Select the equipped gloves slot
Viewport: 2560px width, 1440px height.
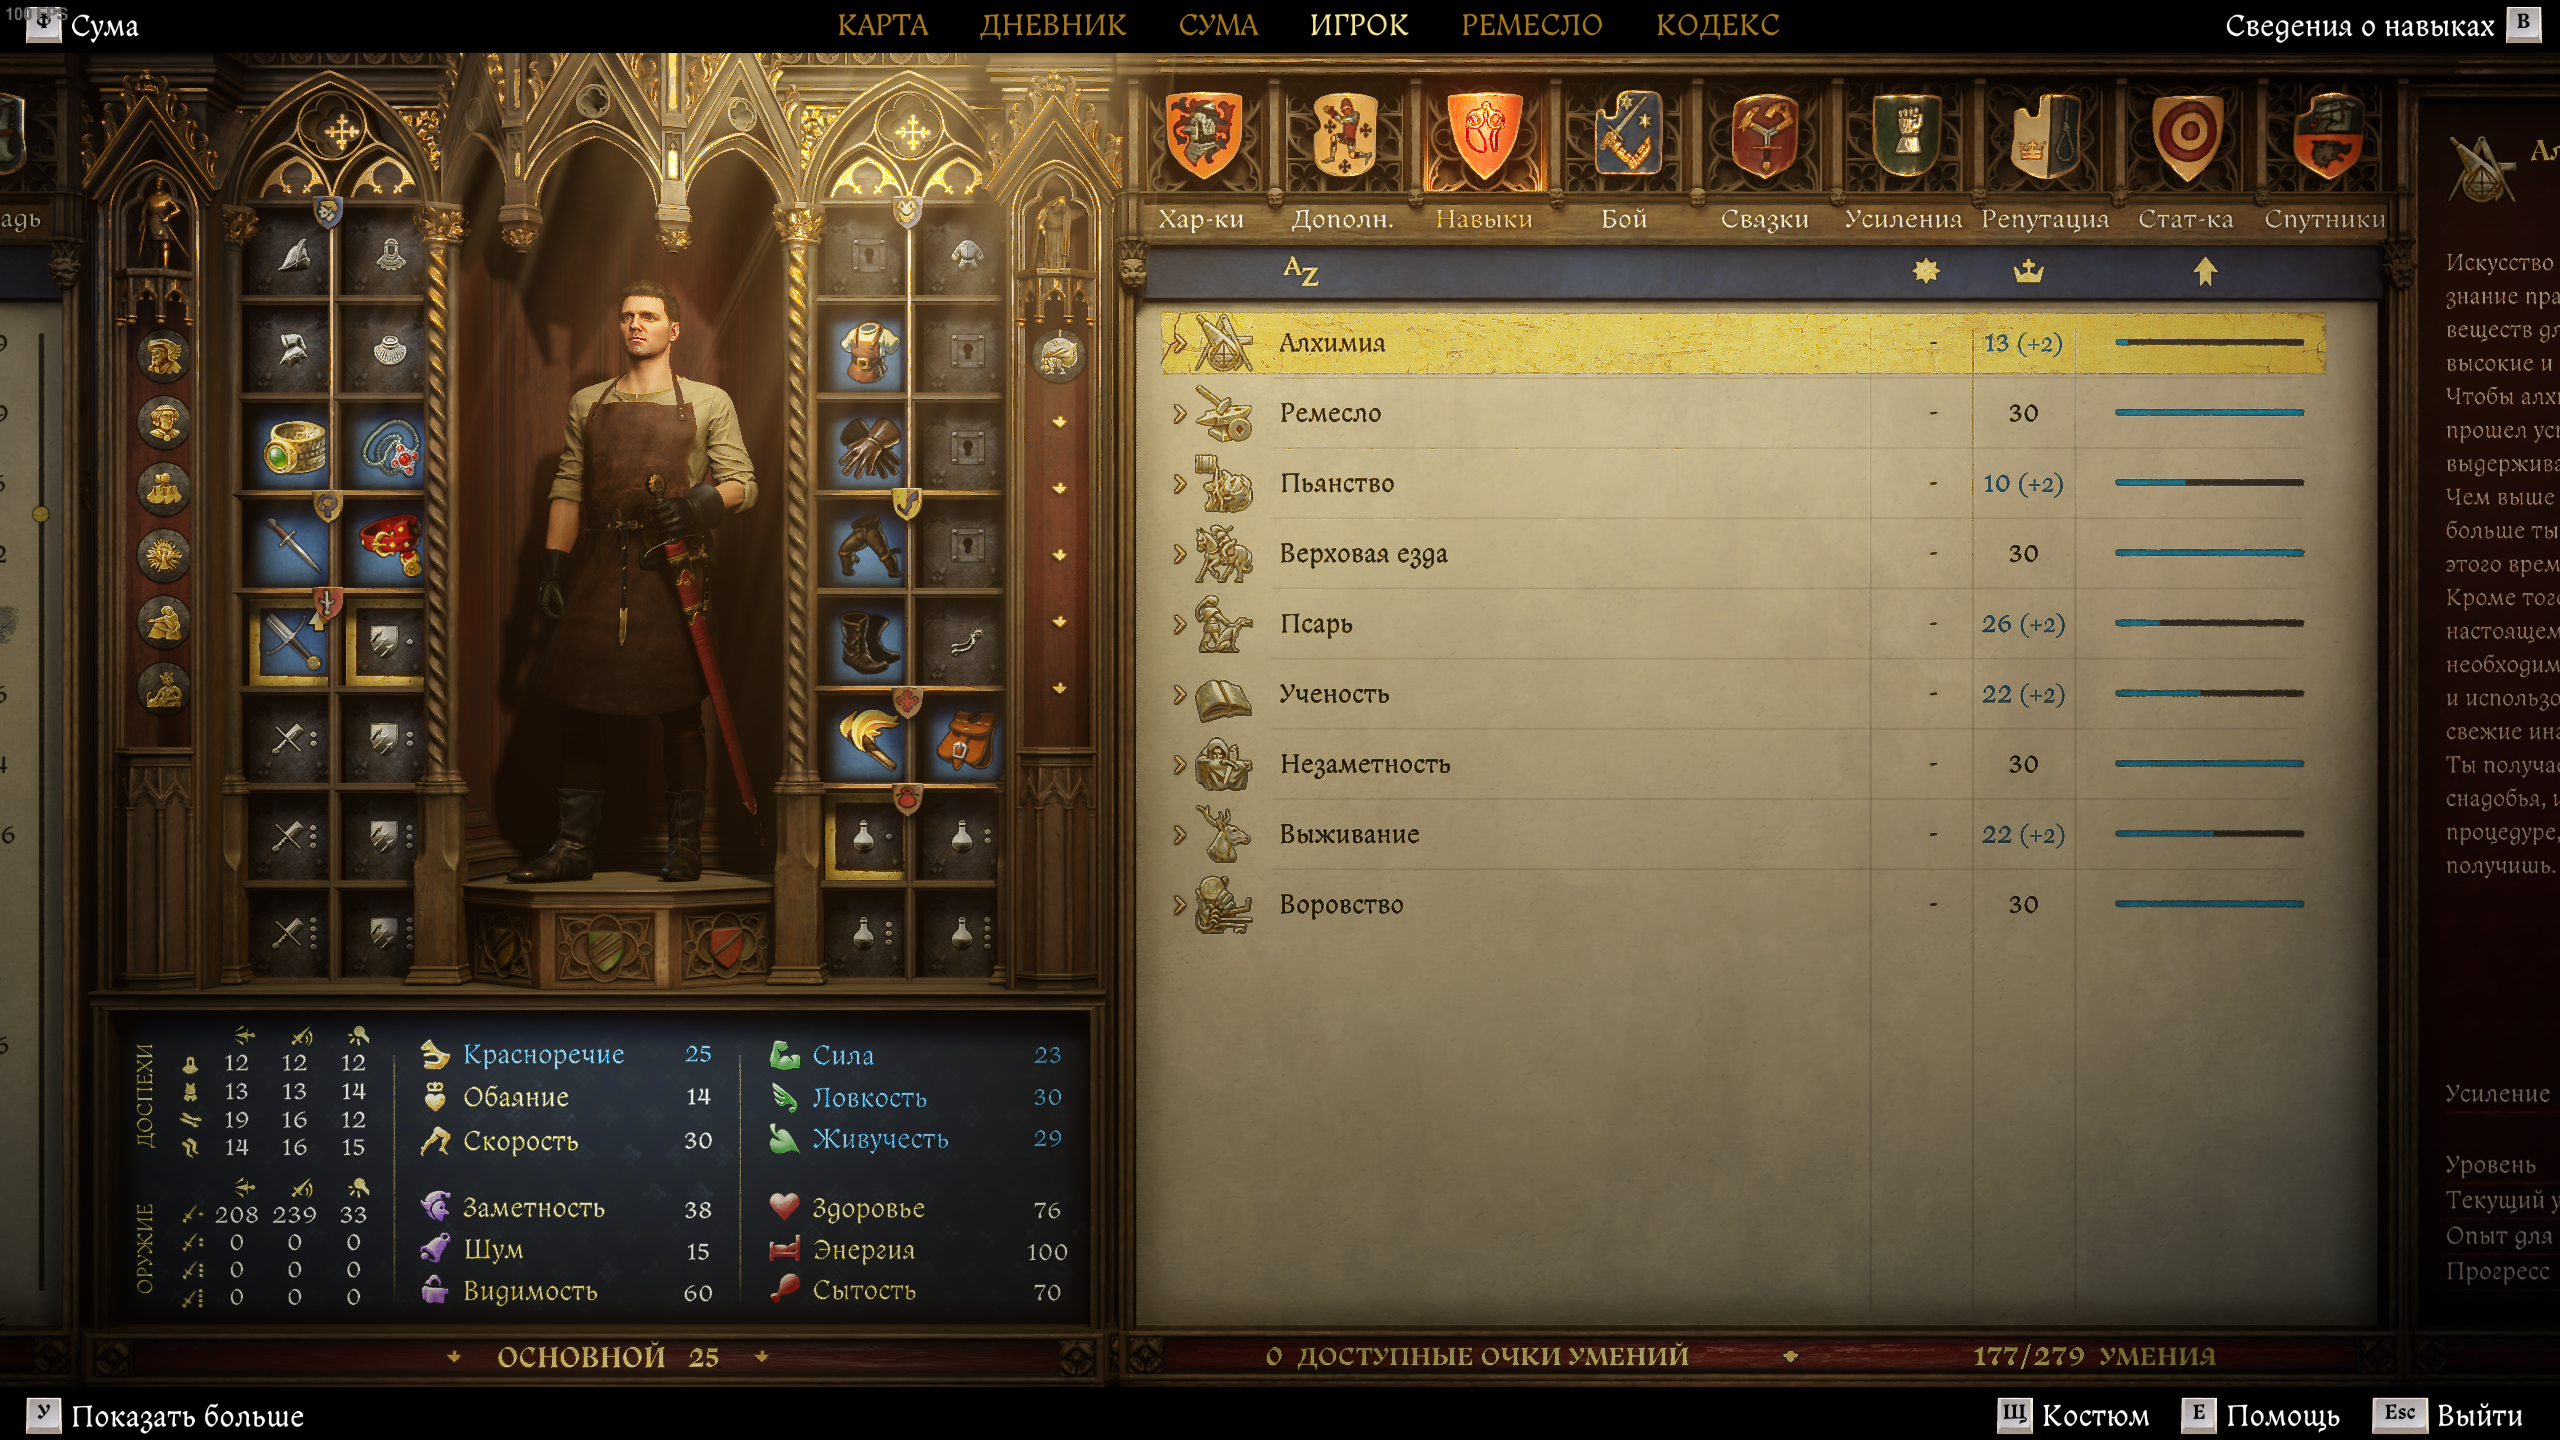pyautogui.click(x=865, y=447)
